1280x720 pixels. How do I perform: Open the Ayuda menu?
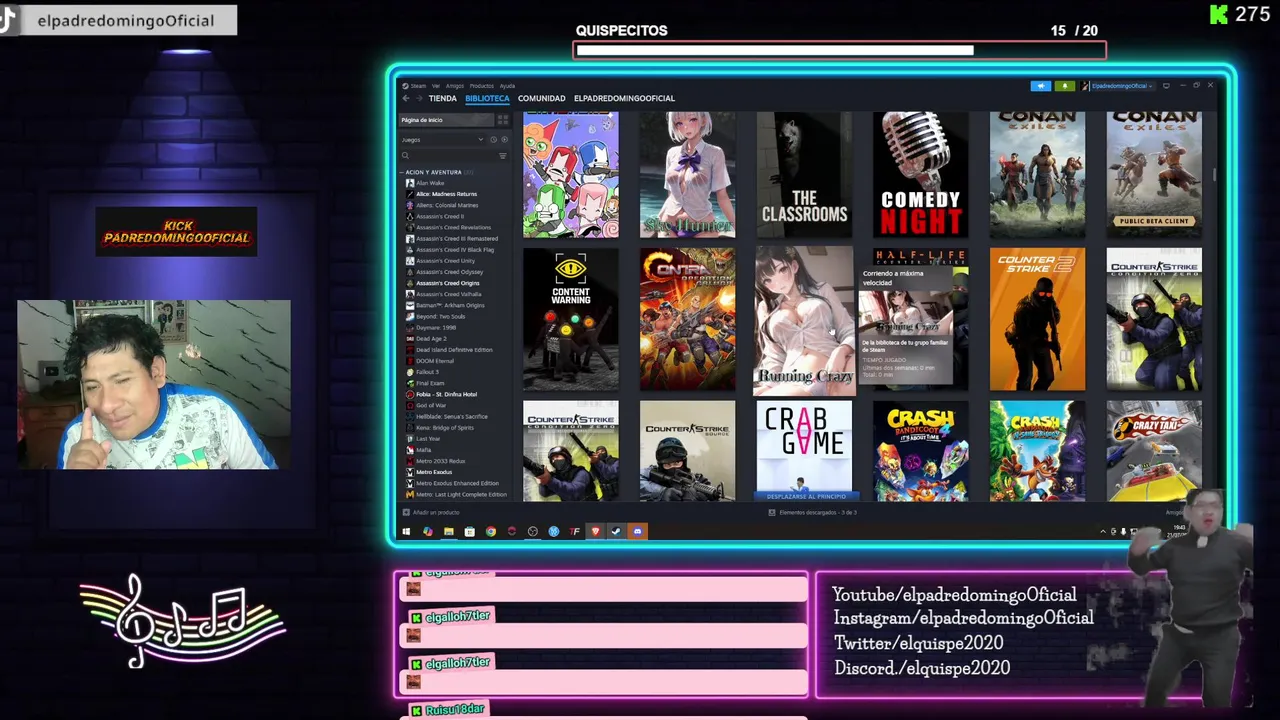point(507,86)
